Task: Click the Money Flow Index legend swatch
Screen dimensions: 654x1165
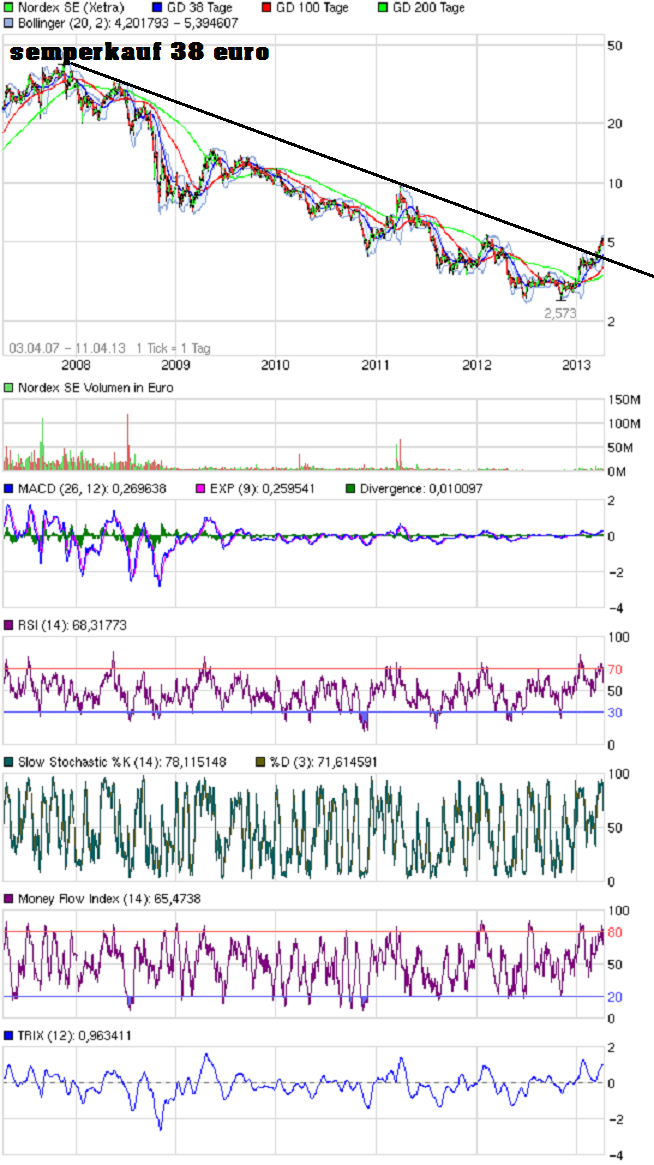Action: 8,898
